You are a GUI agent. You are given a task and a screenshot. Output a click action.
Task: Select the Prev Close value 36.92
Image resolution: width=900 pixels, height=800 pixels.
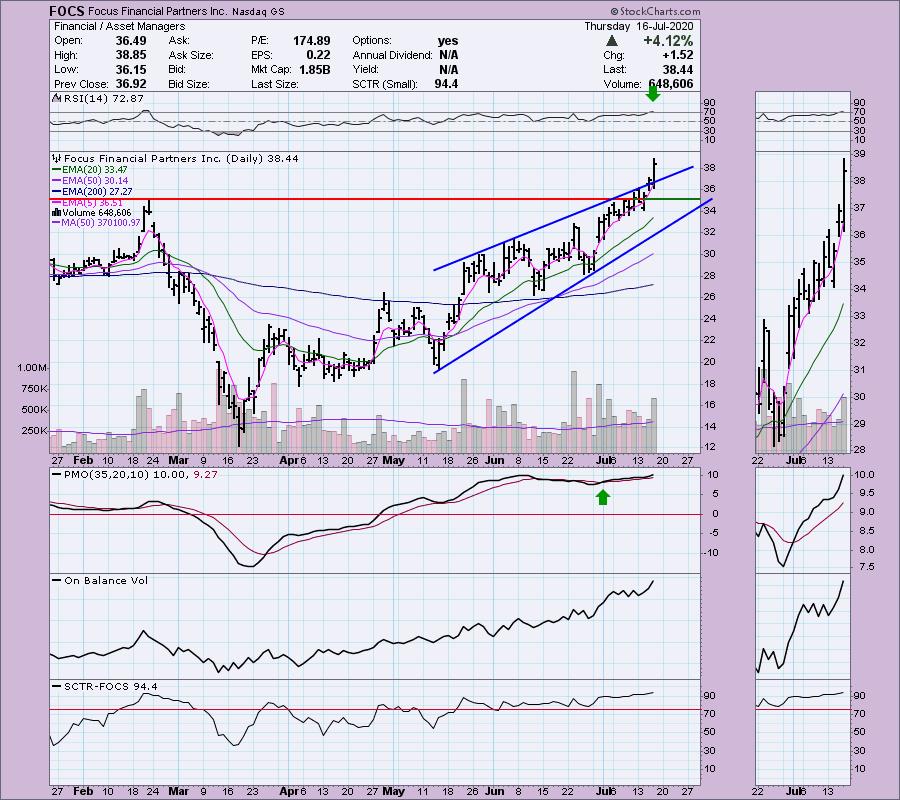[131, 84]
